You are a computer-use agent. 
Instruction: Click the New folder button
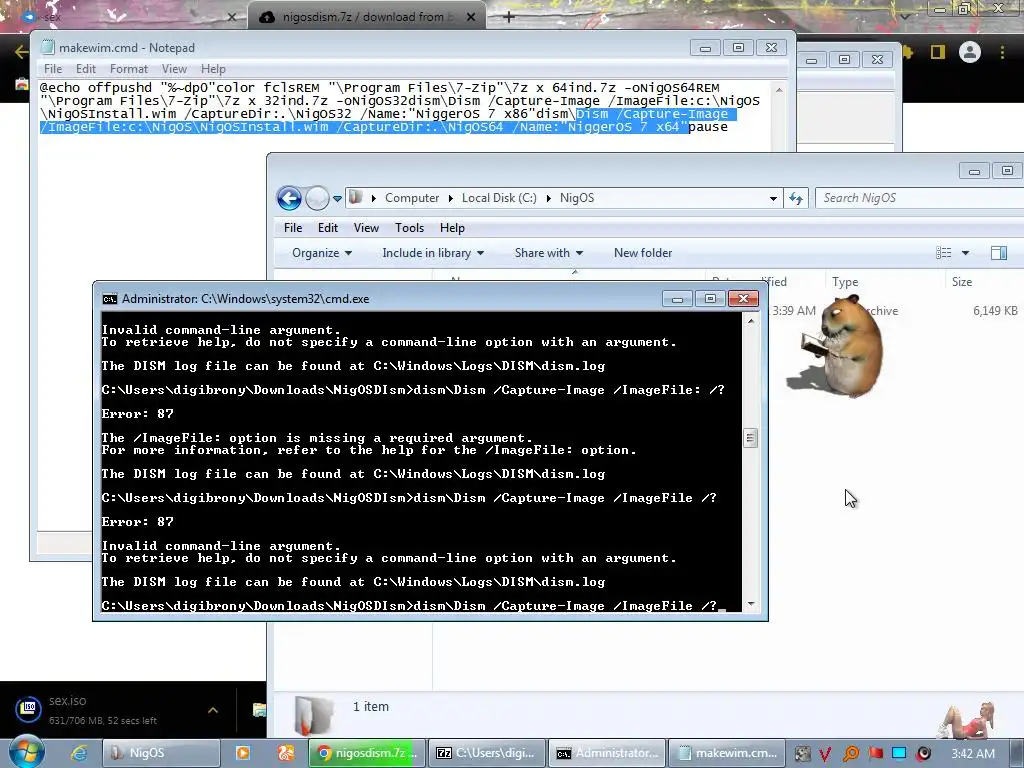tap(643, 253)
